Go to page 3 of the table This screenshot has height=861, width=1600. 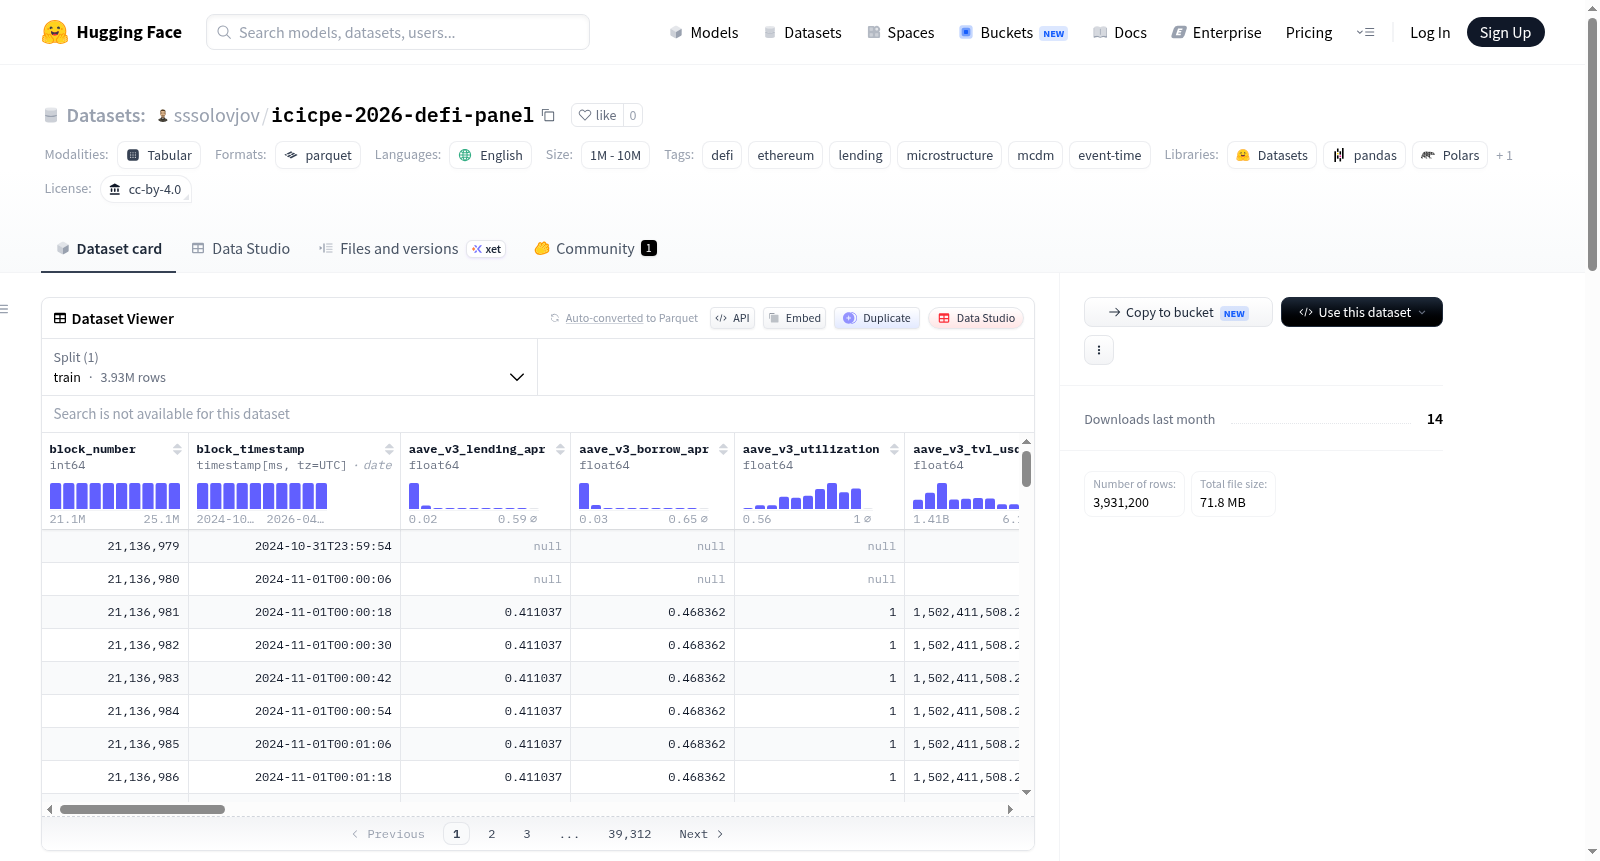527,834
